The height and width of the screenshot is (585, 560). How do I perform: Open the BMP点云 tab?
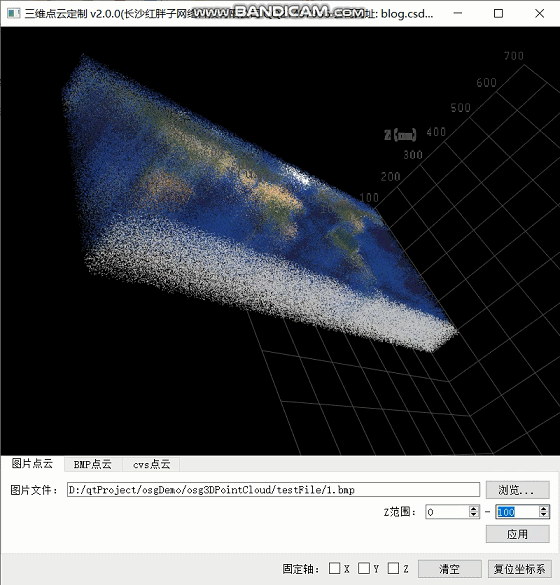pyautogui.click(x=93, y=464)
